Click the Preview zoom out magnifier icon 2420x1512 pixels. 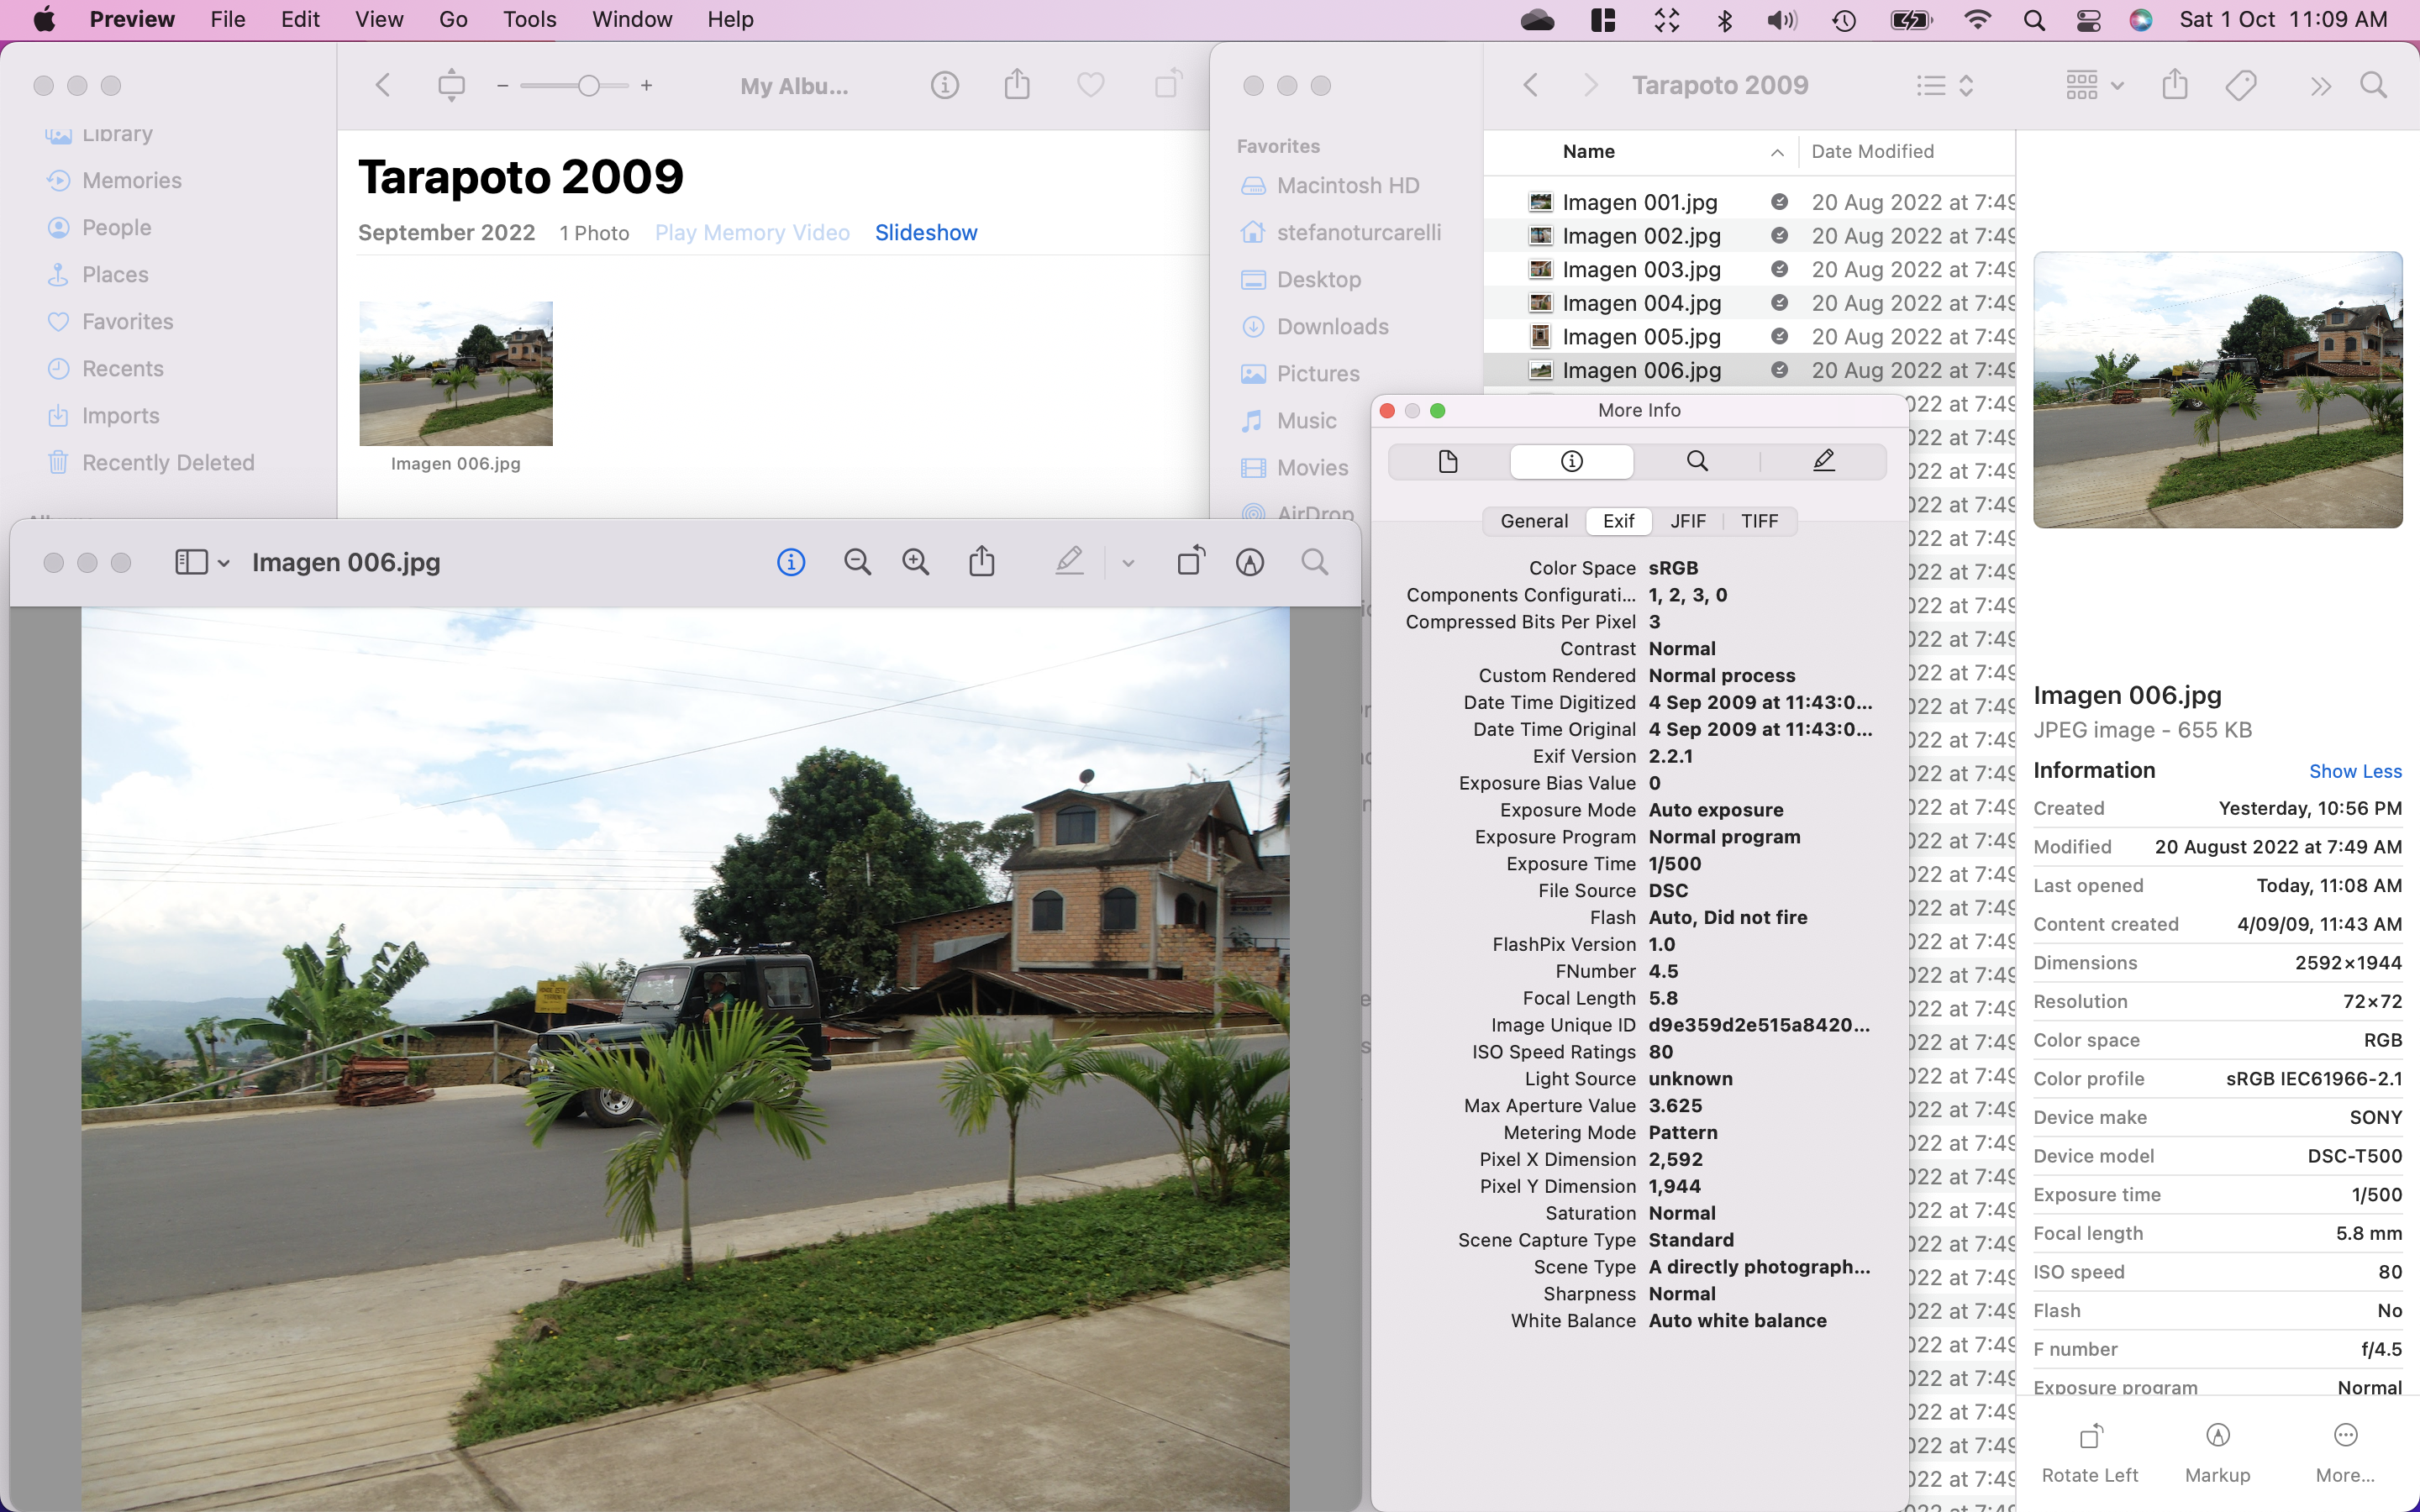point(857,562)
